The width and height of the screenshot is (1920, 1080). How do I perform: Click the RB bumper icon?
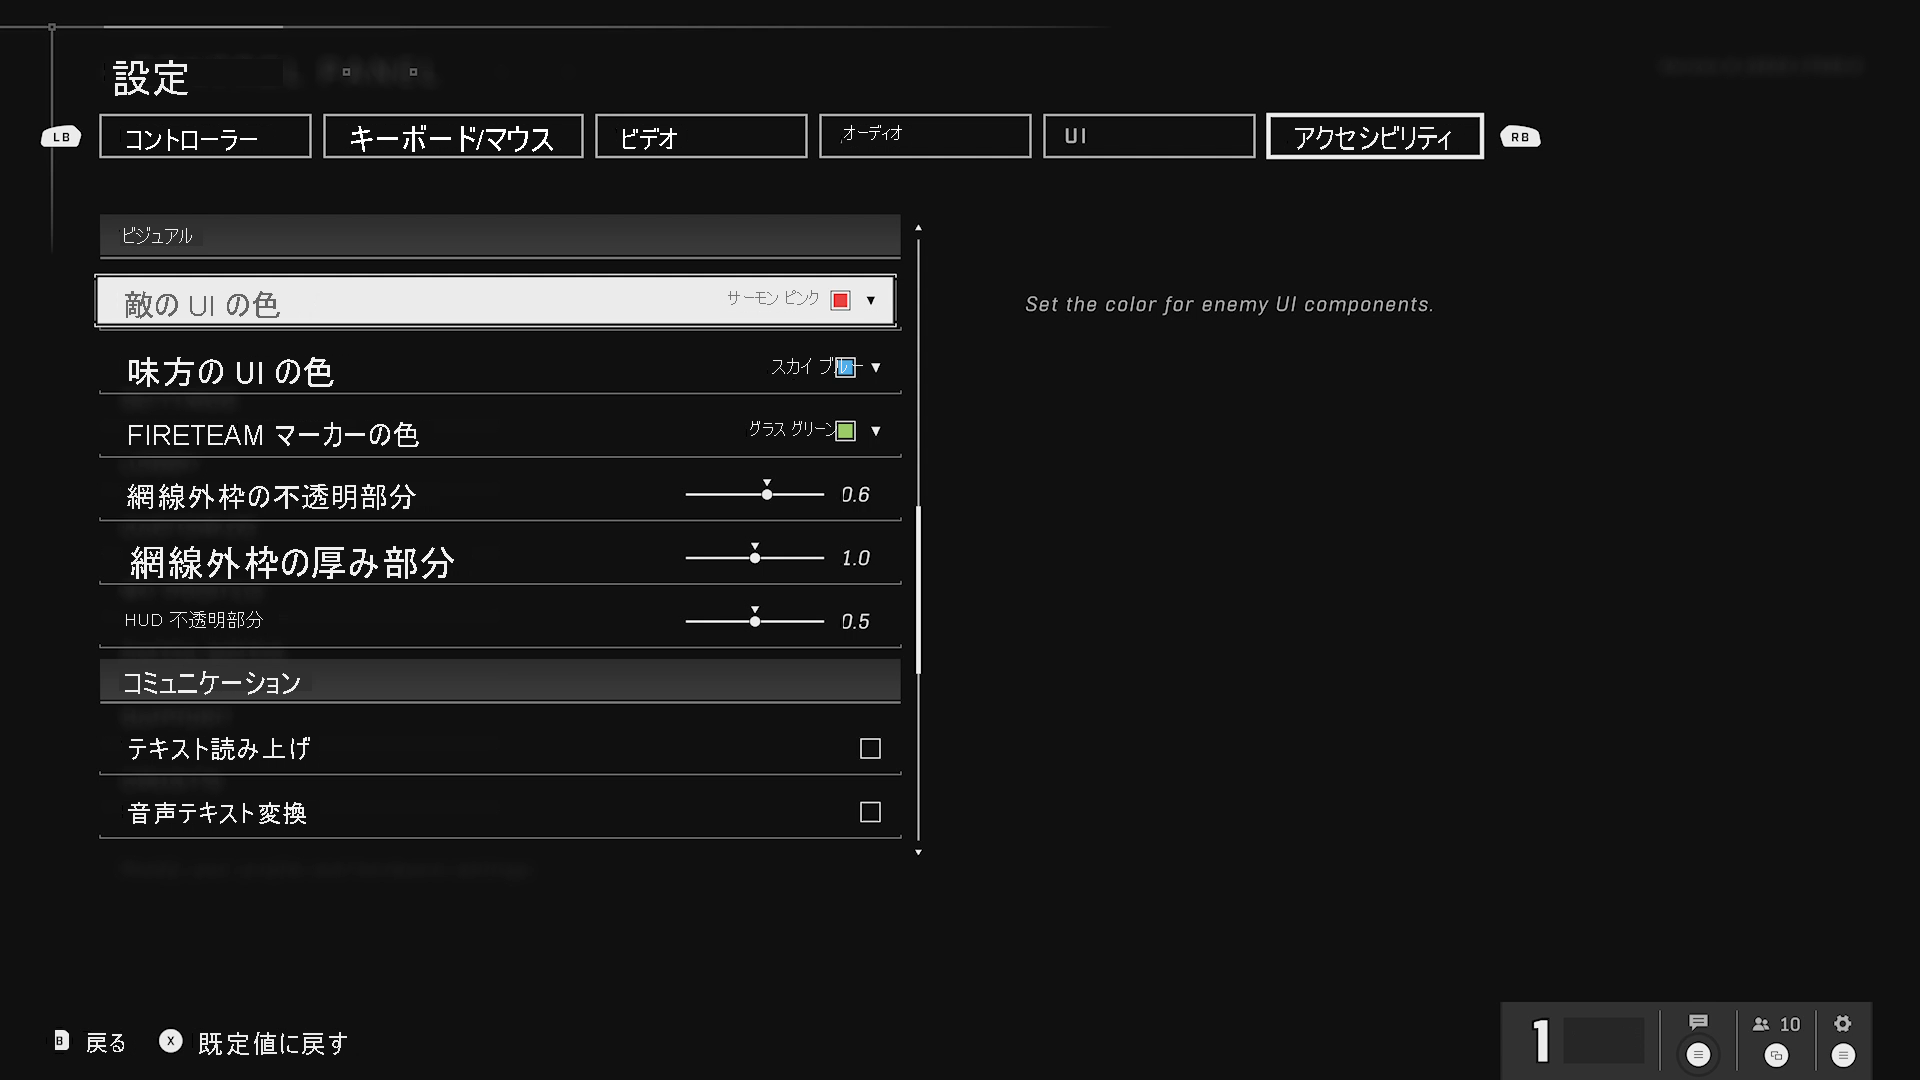pos(1520,137)
